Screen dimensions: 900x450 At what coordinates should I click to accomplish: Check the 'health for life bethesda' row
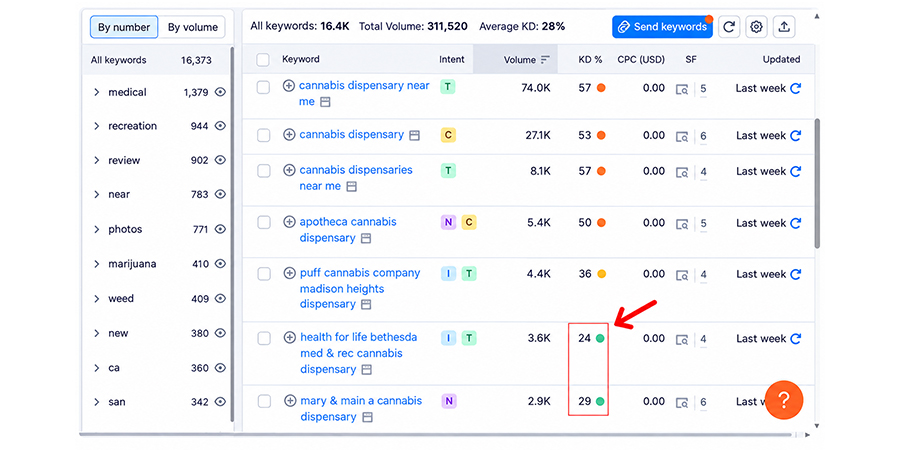pyautogui.click(x=263, y=339)
